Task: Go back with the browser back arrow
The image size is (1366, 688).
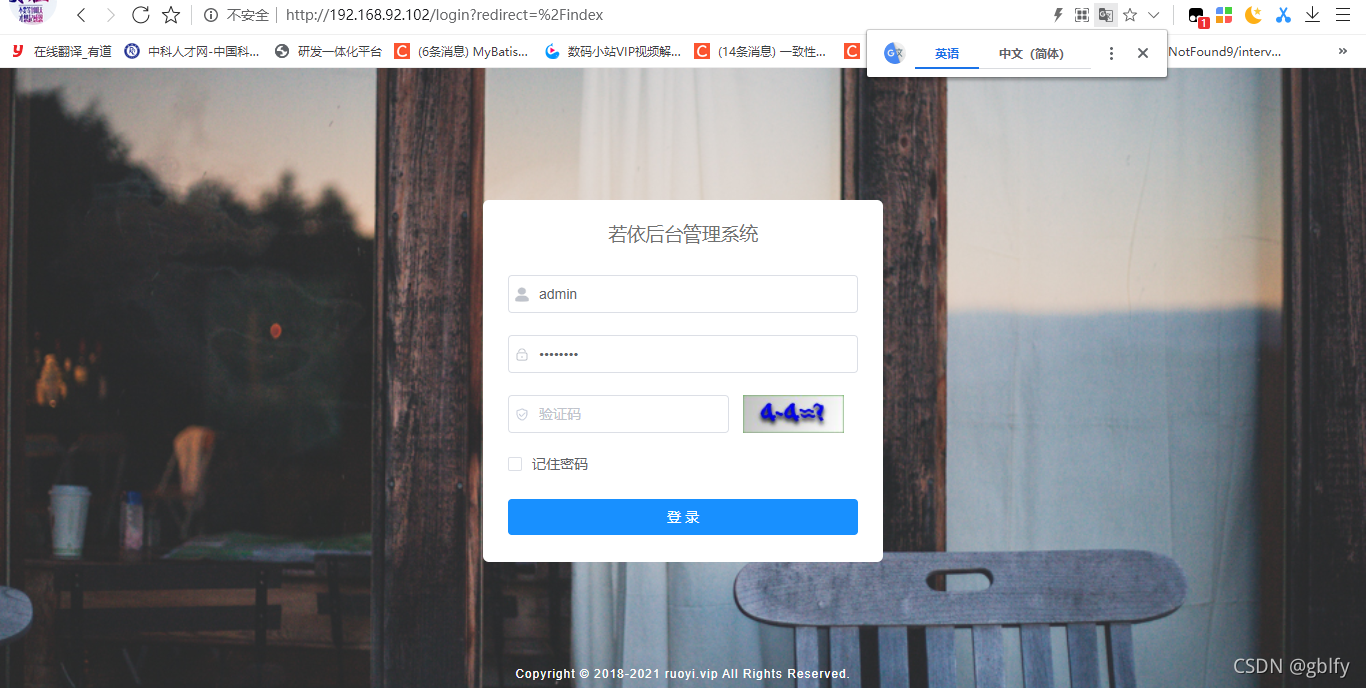Action: [81, 15]
